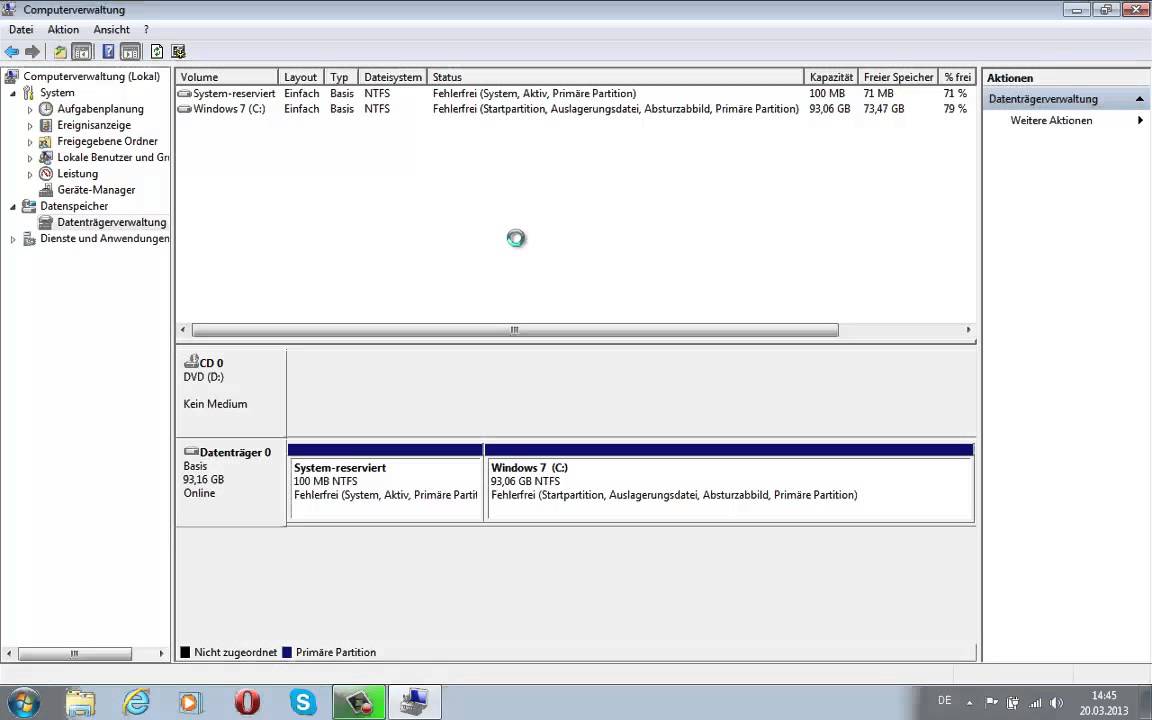Click the blue Back arrow in toolbar

(12, 51)
